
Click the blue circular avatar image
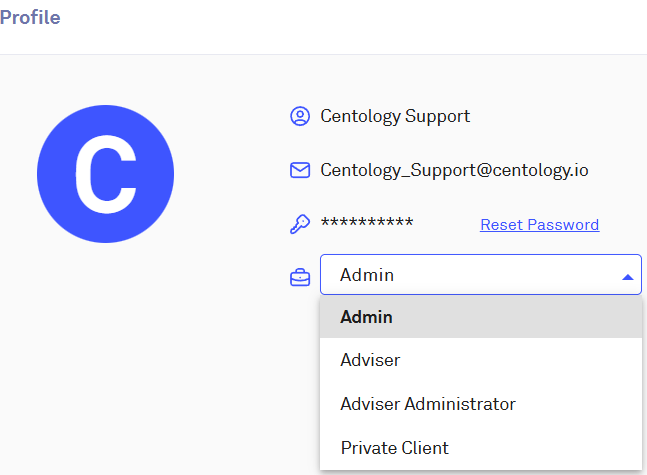[x=105, y=176]
